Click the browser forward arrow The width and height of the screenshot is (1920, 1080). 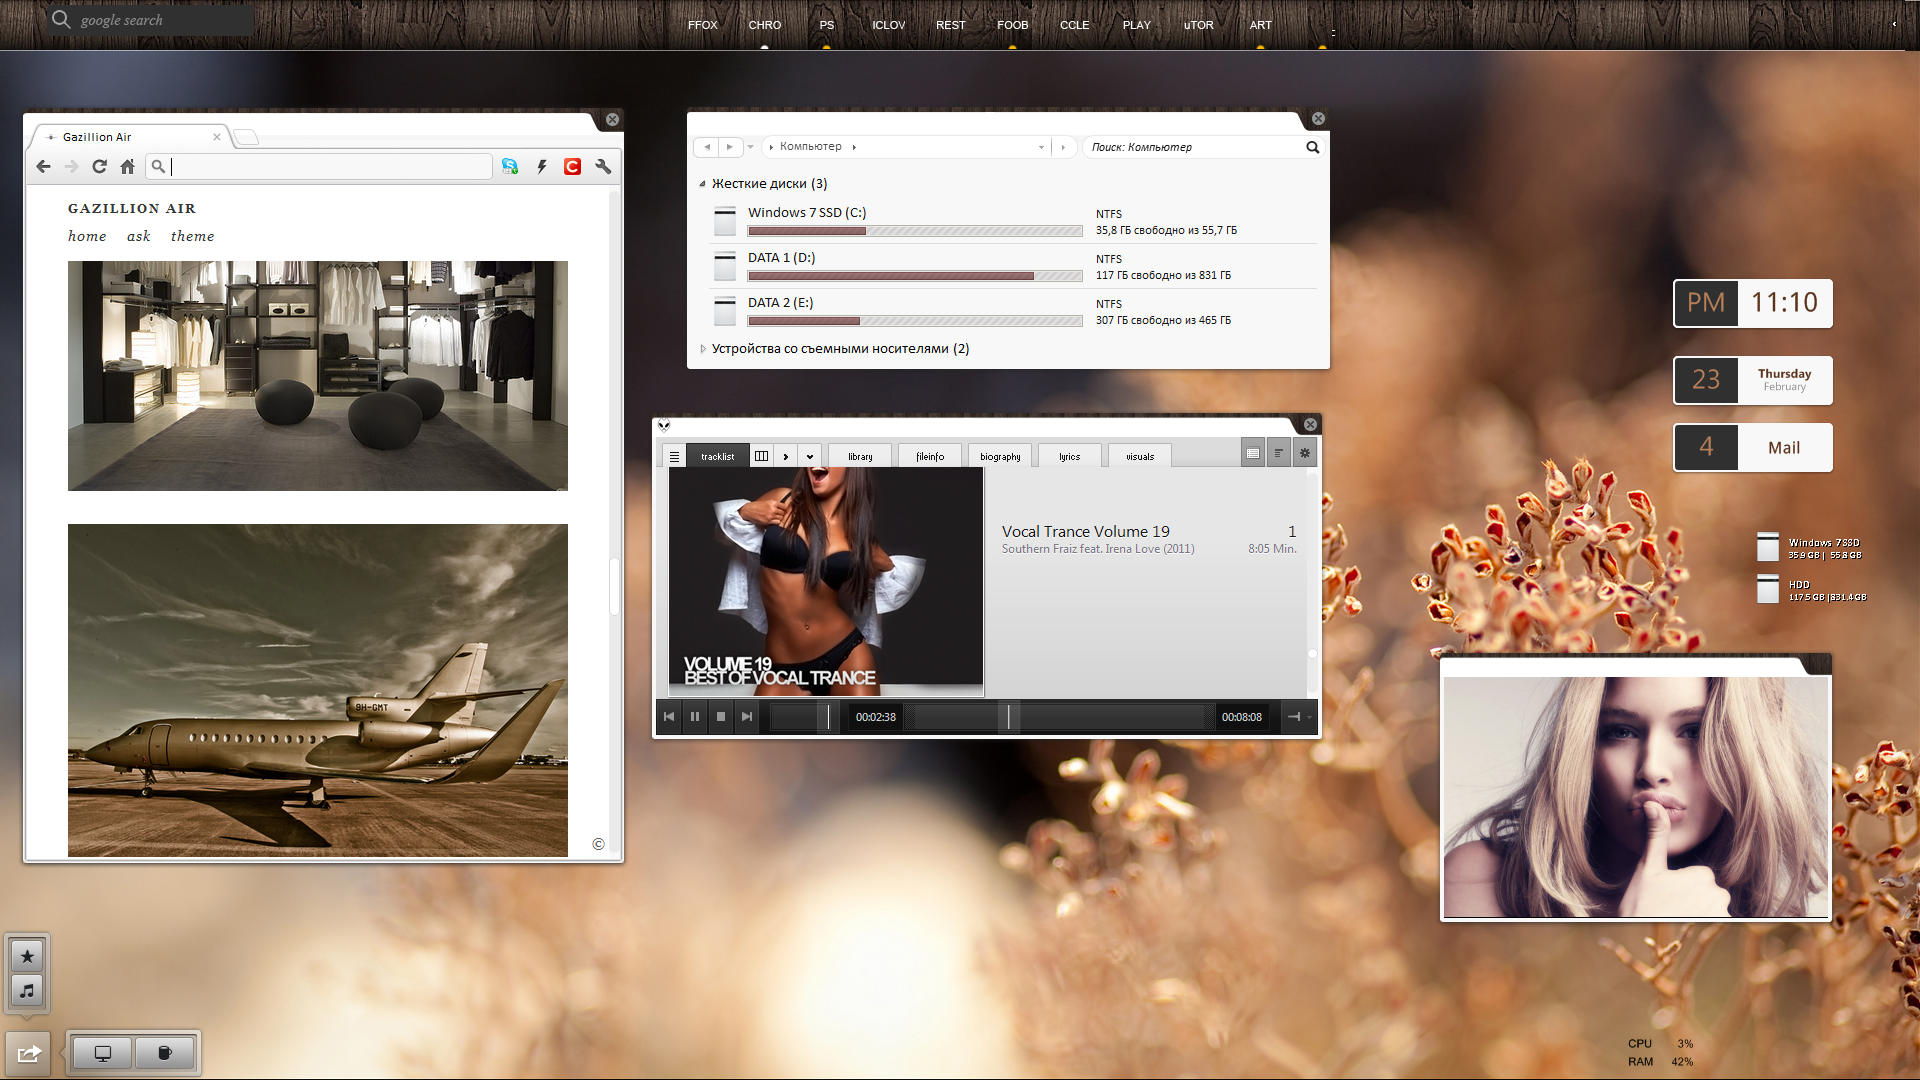71,167
